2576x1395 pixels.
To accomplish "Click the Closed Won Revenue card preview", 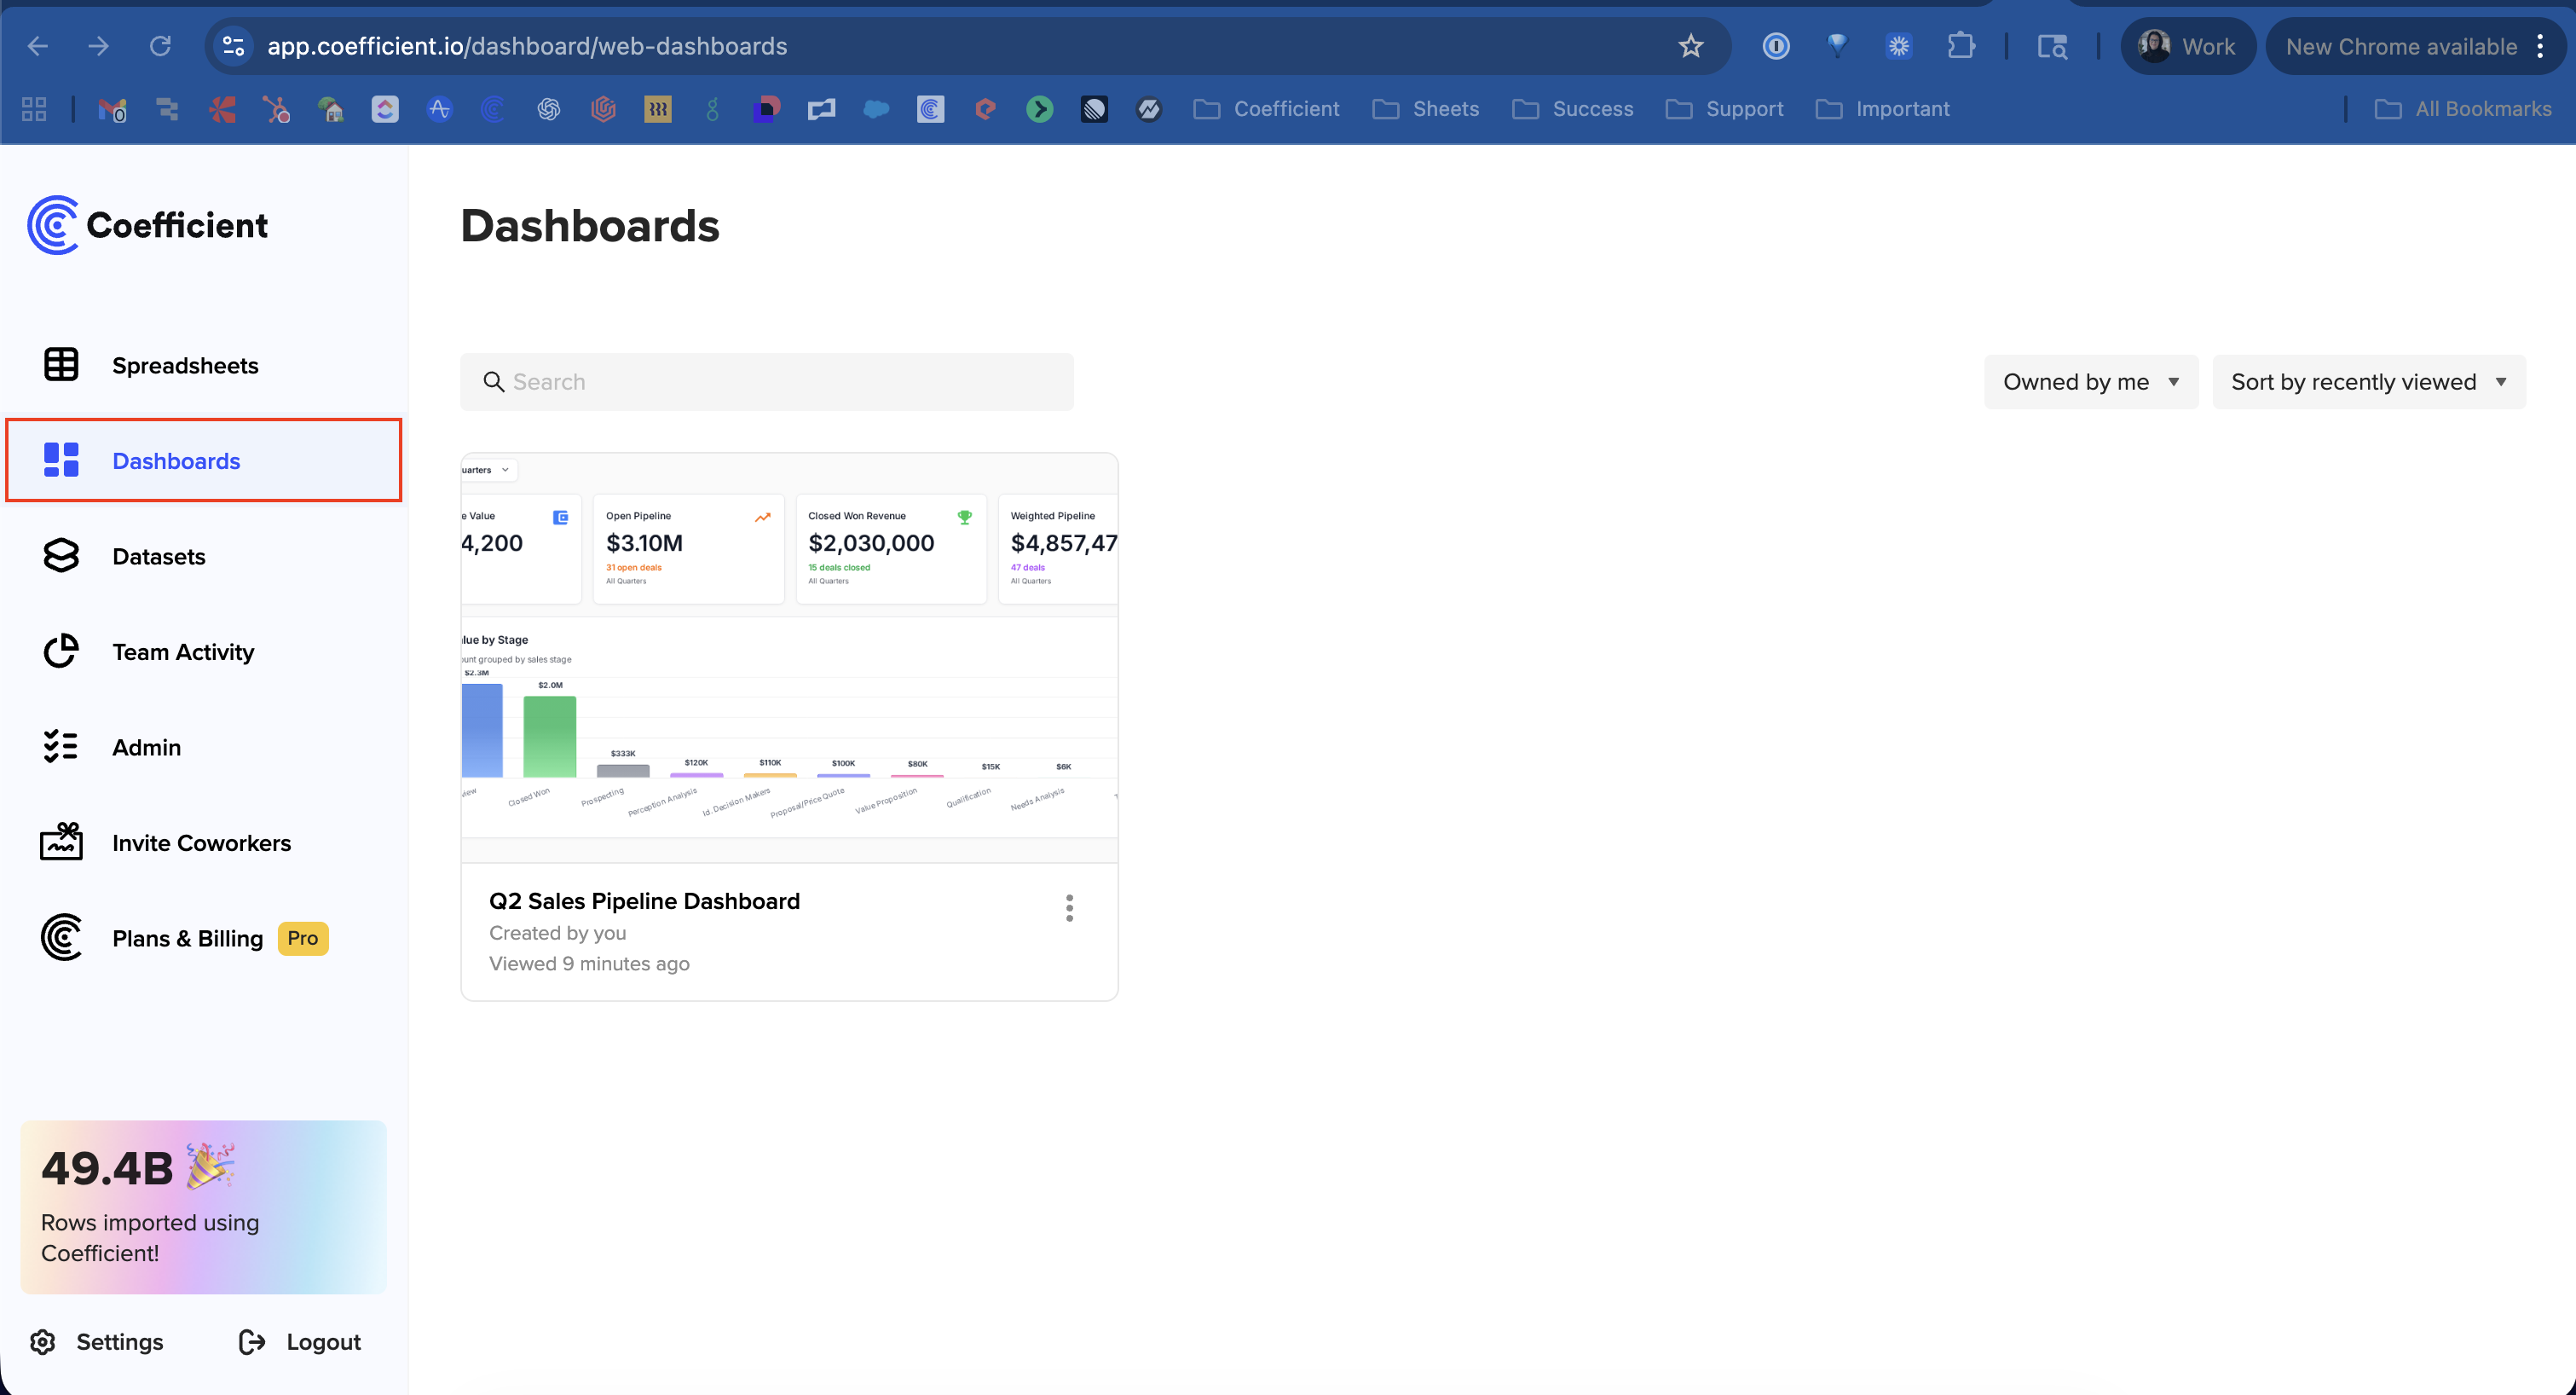I will coord(891,548).
